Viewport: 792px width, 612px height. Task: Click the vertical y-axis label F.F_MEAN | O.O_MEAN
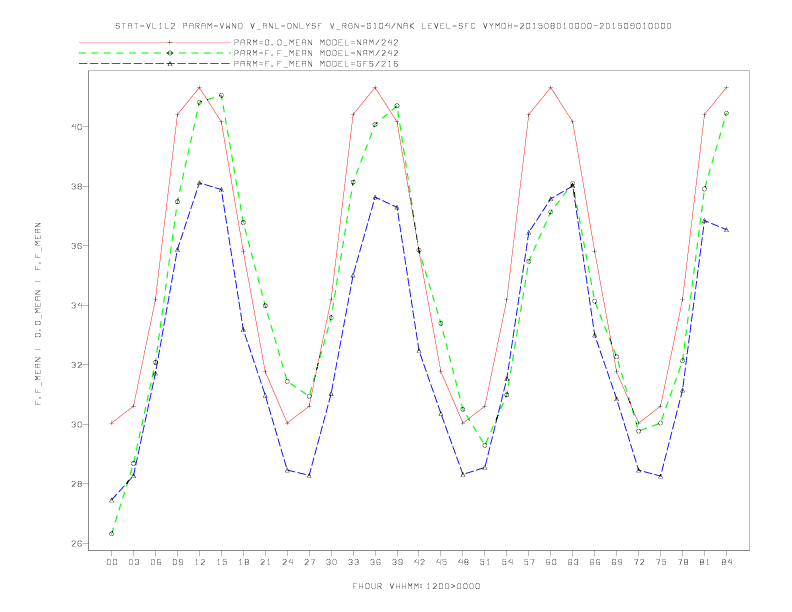point(38,313)
